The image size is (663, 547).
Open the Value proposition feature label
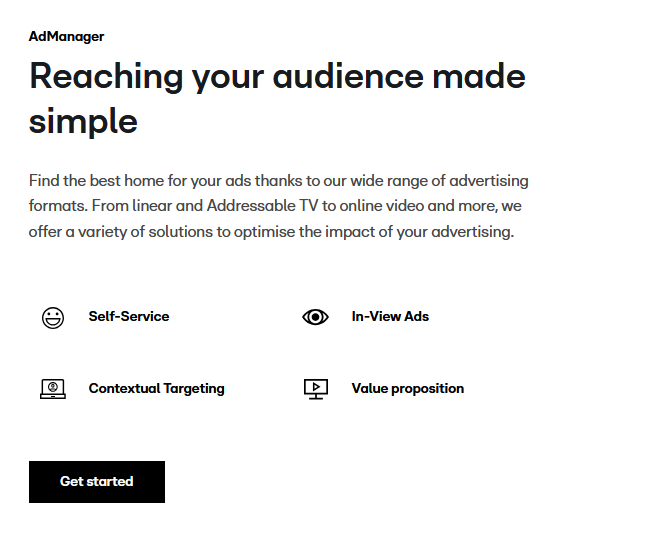click(x=407, y=389)
